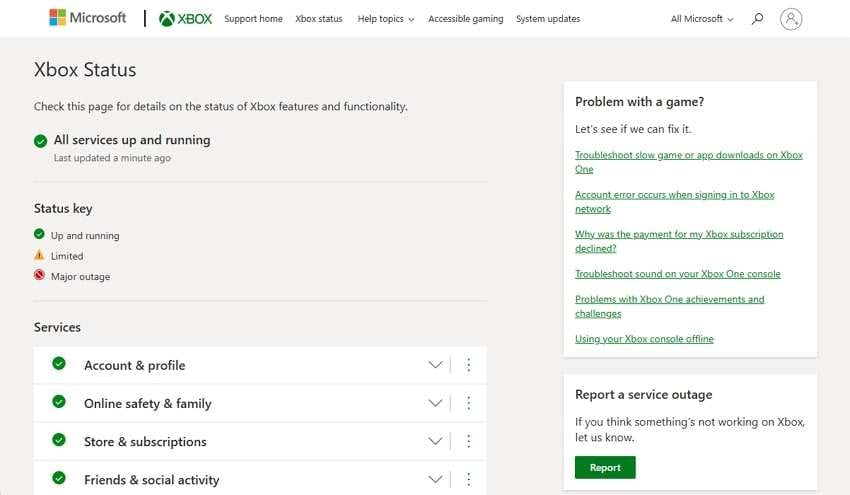This screenshot has height=495, width=850.
Task: Expand the Store & subscriptions service
Action: 435,441
